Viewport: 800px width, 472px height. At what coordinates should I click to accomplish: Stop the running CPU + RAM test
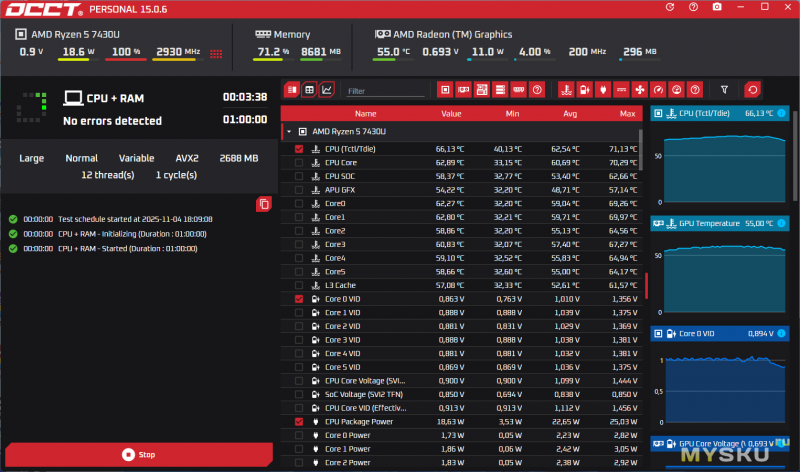coord(138,454)
